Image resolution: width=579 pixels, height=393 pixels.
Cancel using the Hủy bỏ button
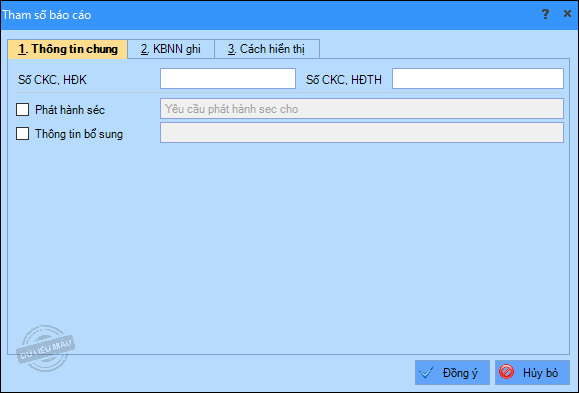pos(532,372)
